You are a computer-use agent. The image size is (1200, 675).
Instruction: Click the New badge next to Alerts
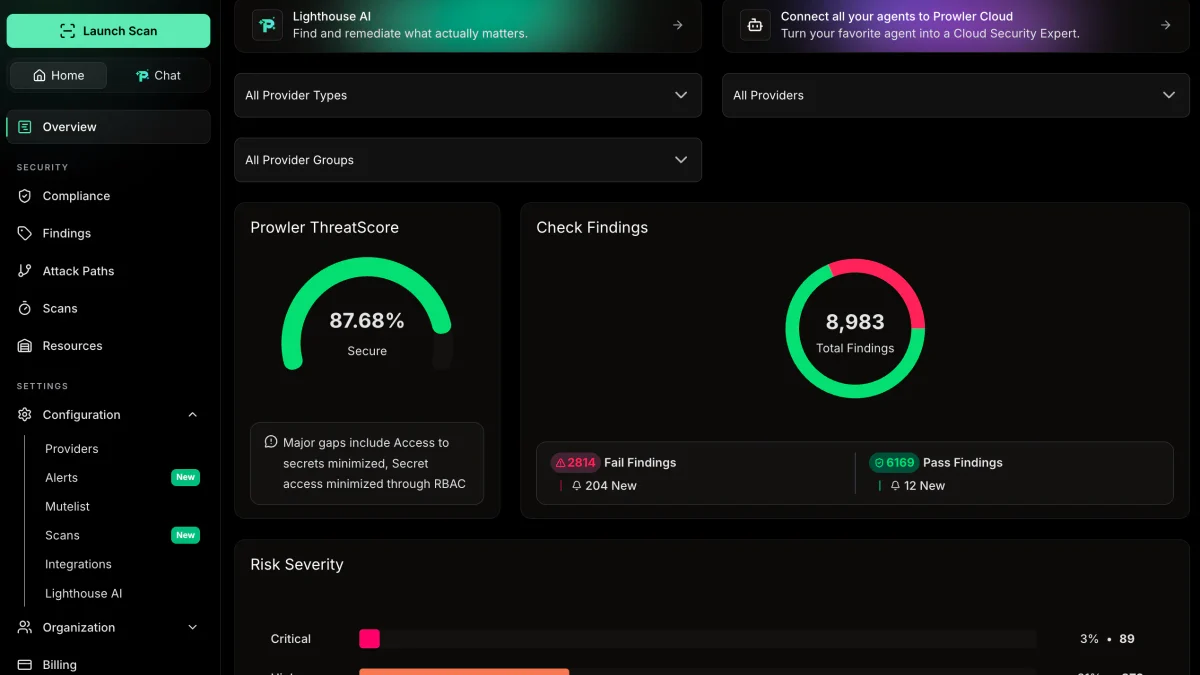tap(186, 478)
